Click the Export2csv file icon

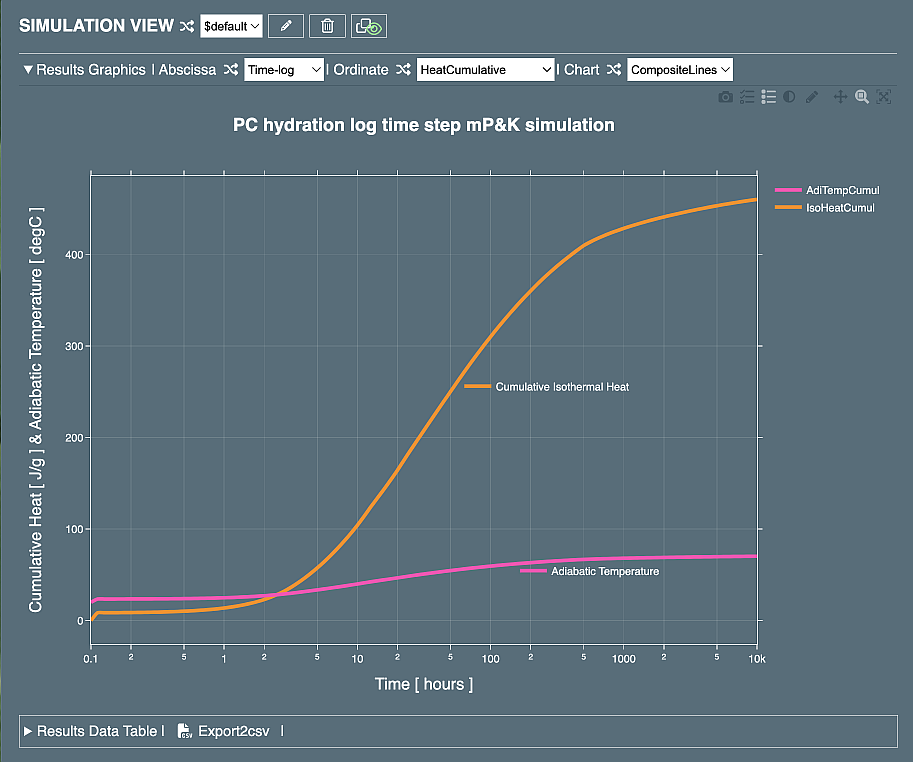(x=185, y=731)
